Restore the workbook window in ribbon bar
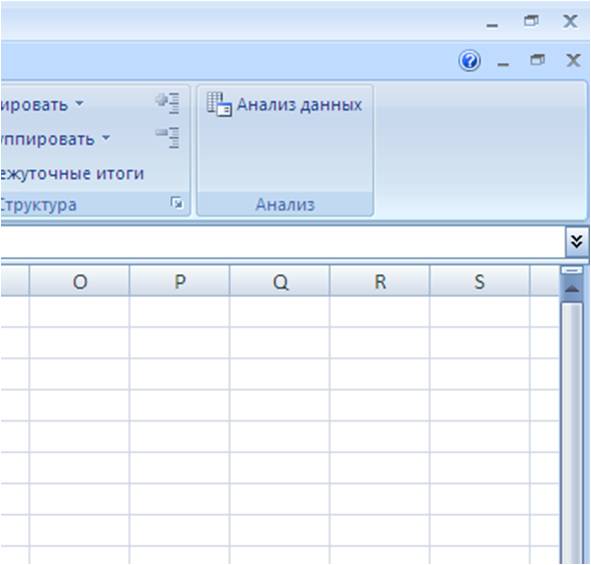This screenshot has height=565, width=591. pos(537,60)
